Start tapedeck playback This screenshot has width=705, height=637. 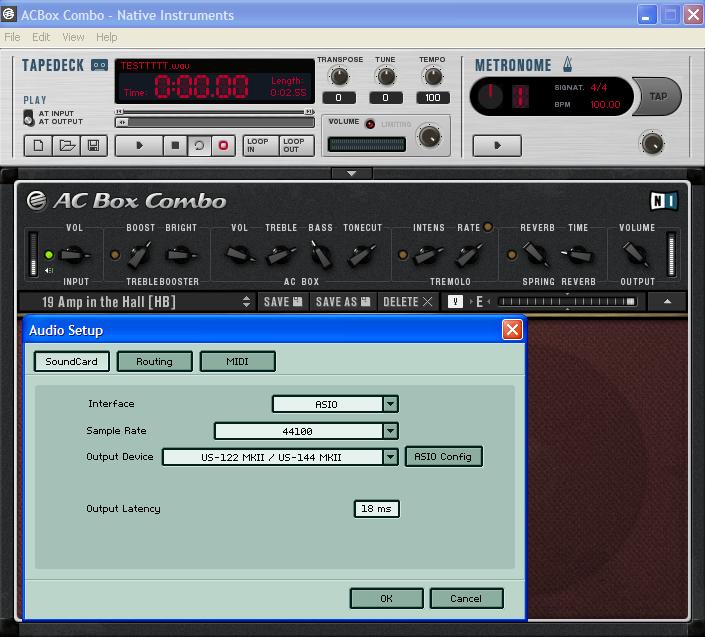tap(139, 146)
